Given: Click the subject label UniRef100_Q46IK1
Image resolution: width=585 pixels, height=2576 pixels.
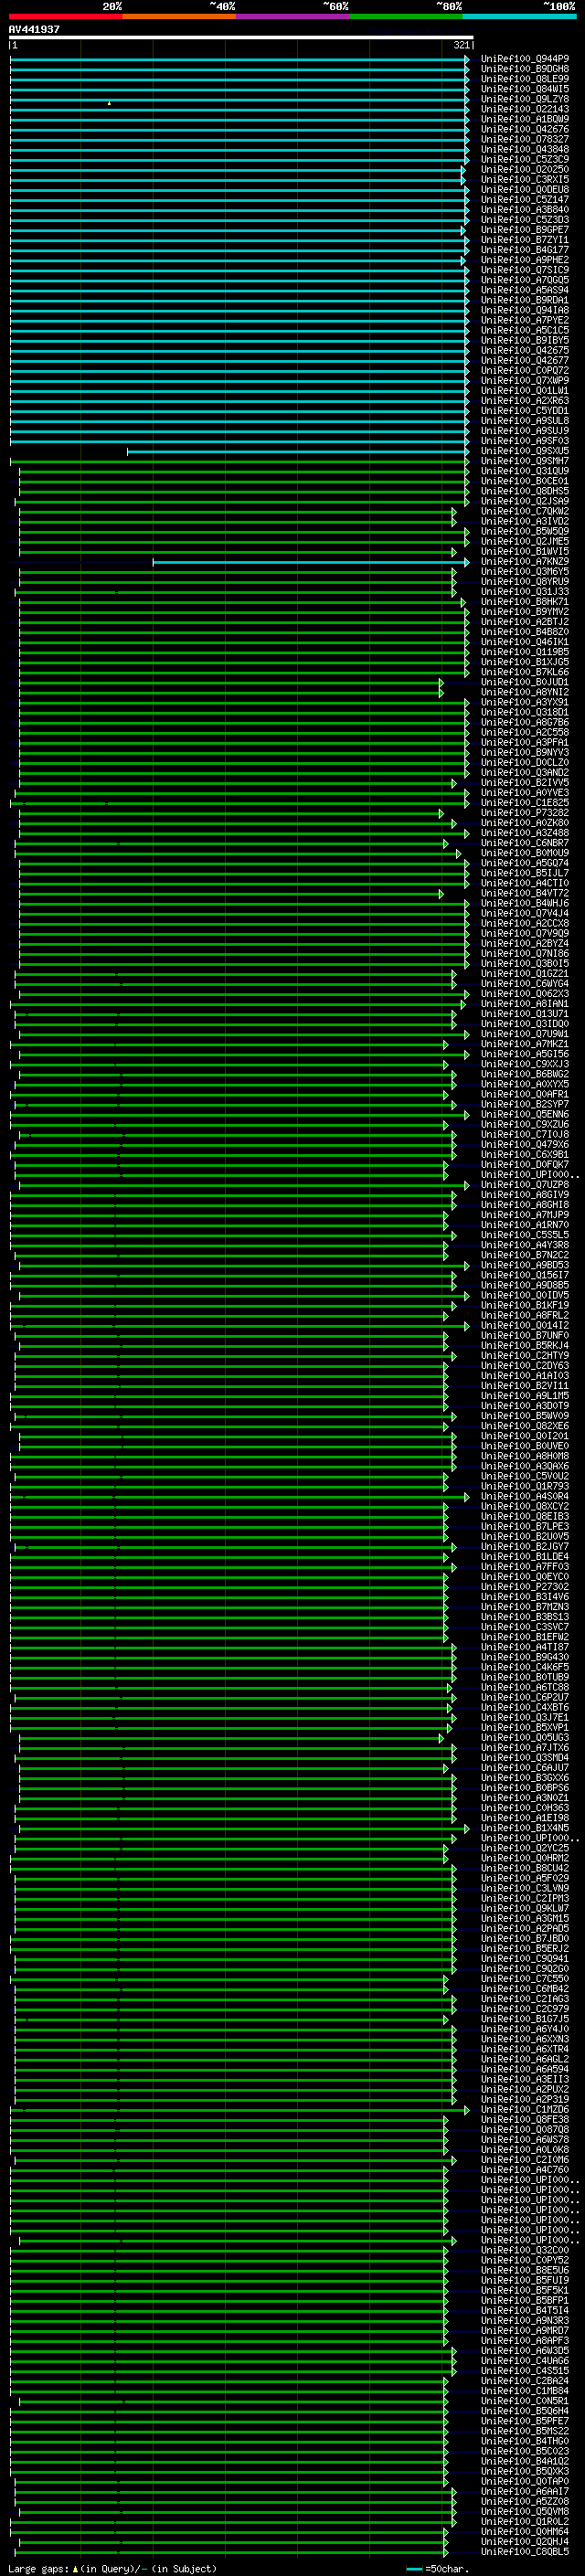Looking at the screenshot, I should (525, 642).
